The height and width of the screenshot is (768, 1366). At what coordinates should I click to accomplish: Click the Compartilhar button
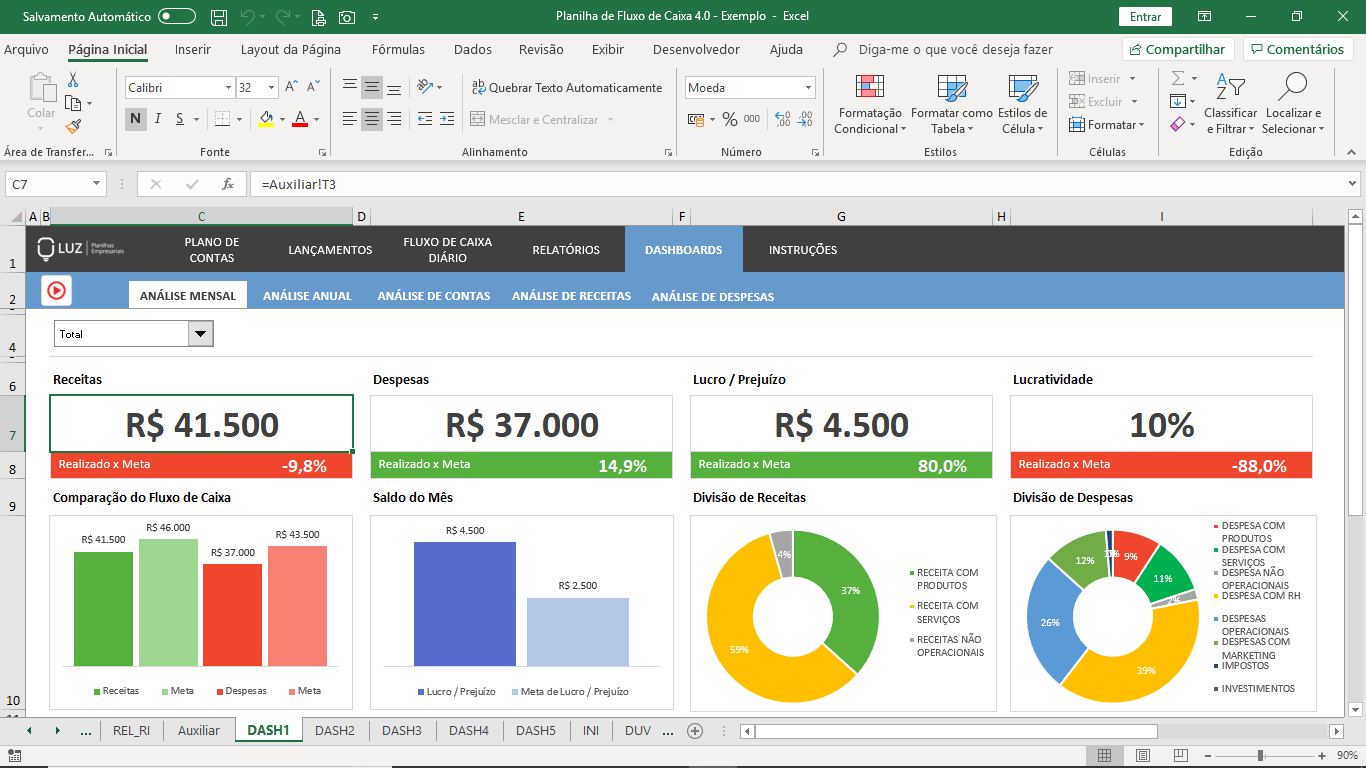pos(1177,49)
